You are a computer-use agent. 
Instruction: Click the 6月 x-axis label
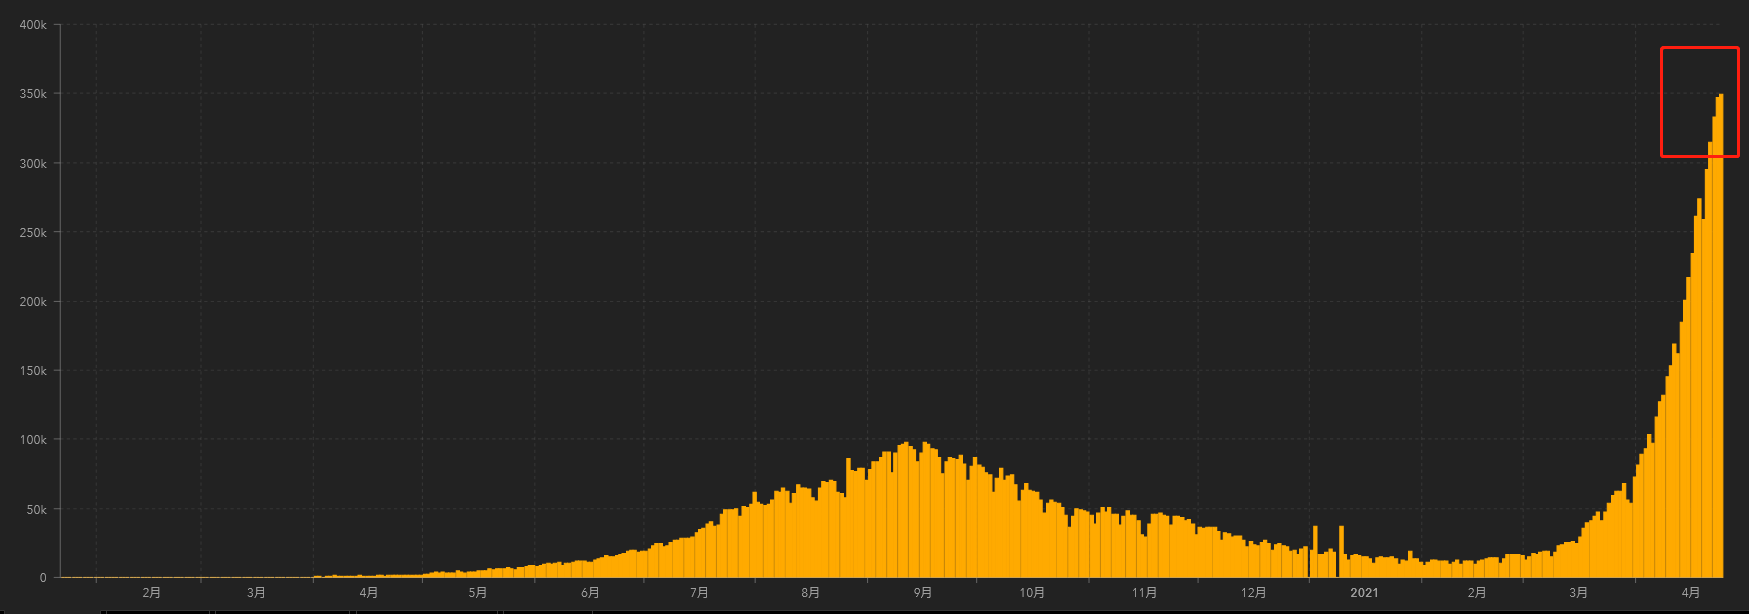click(x=590, y=593)
